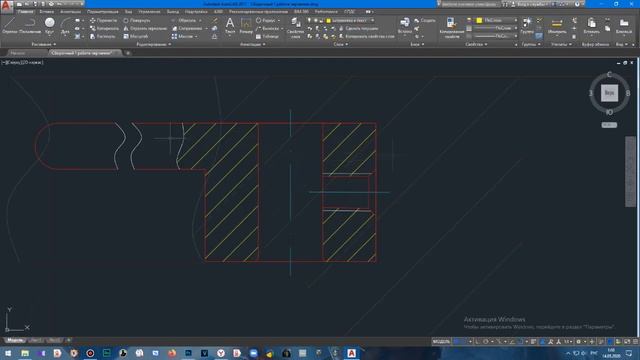Select the Dimension (Размер) tool
Screen dimensions: 640x360
coord(246,25)
